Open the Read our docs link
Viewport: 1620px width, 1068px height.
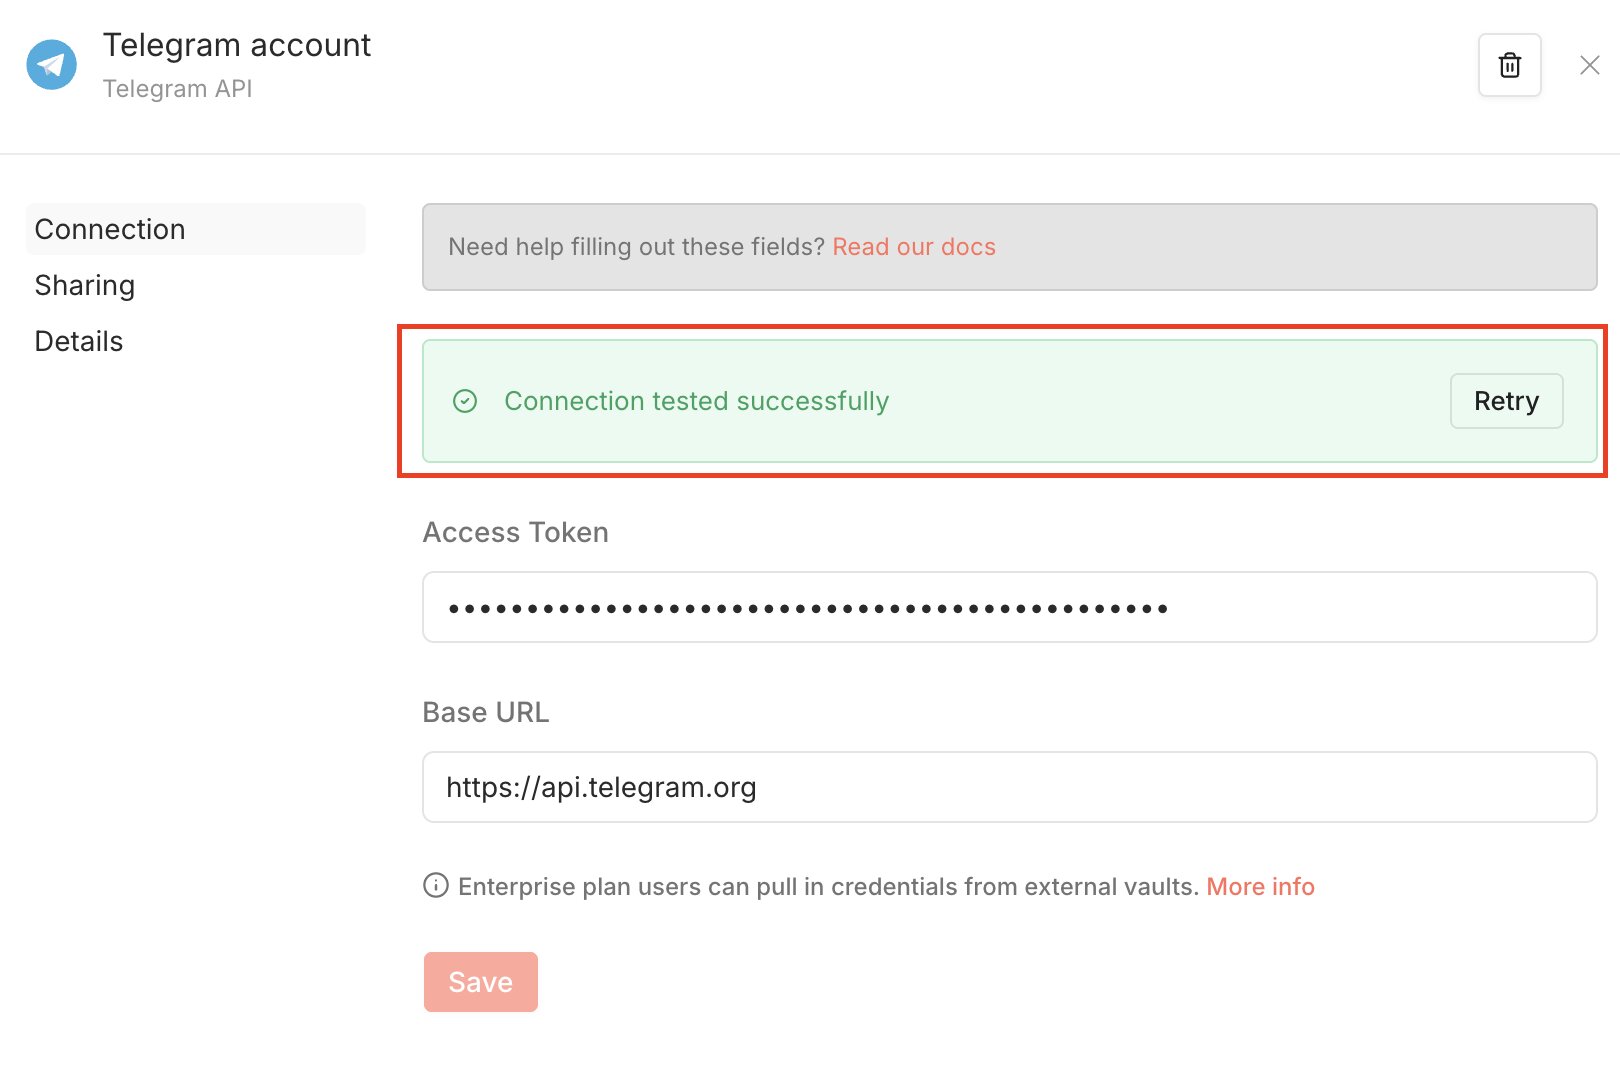click(x=914, y=247)
